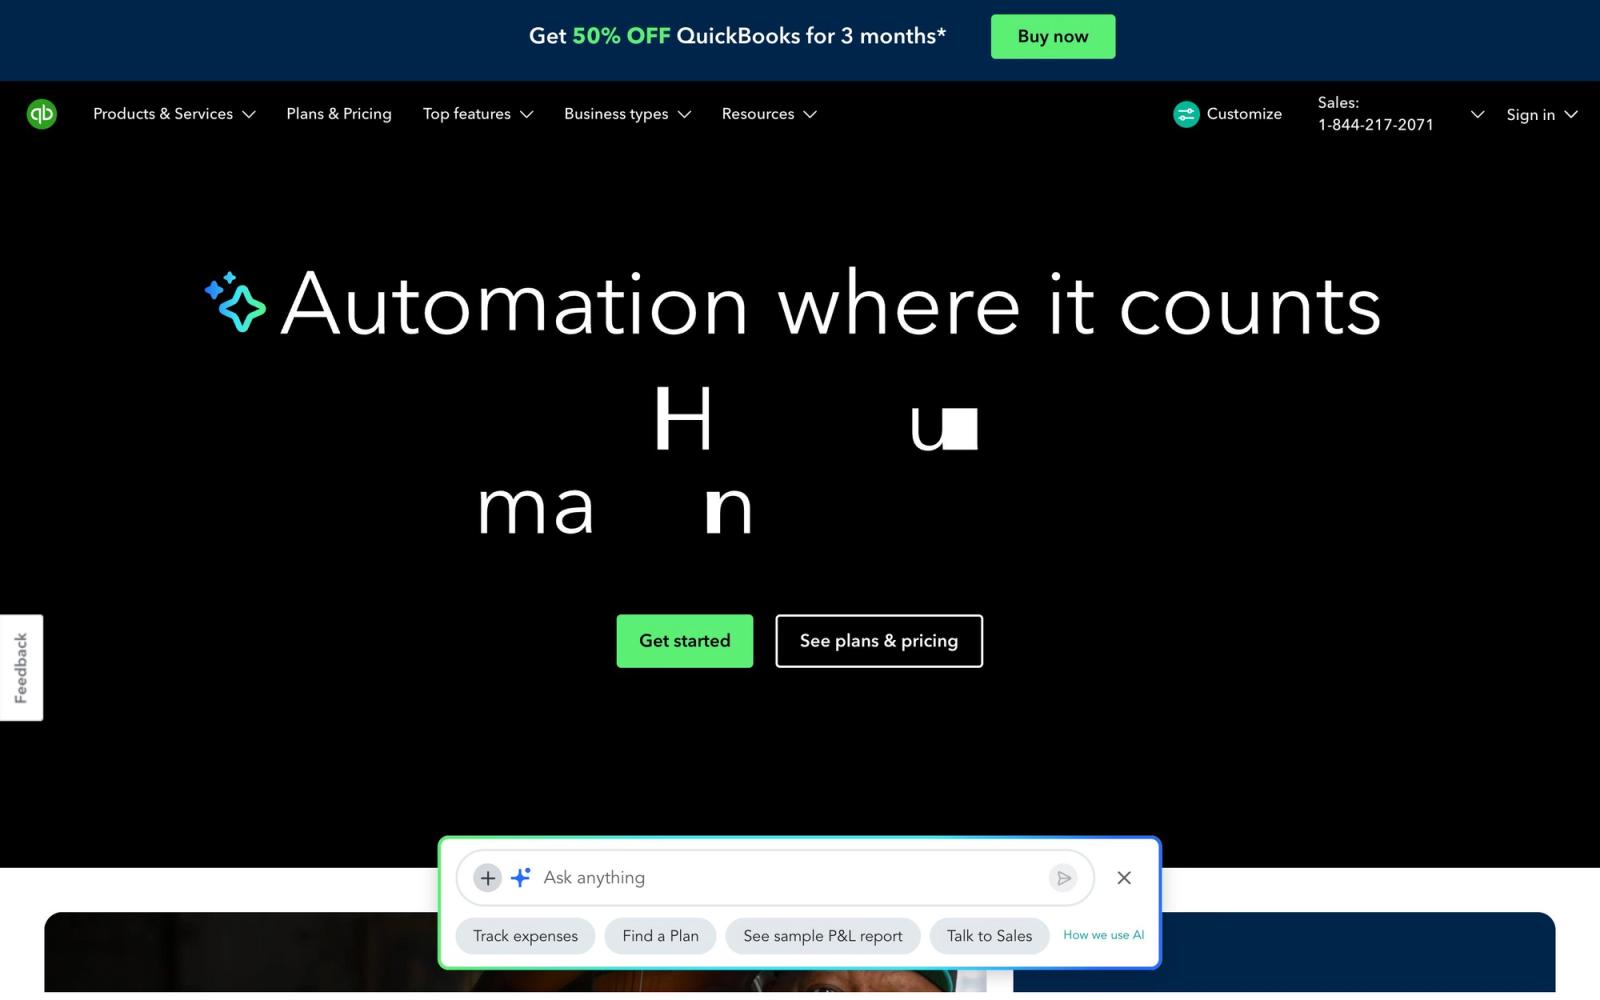Image resolution: width=1600 pixels, height=1000 pixels.
Task: Expand the Top features dropdown
Action: (478, 114)
